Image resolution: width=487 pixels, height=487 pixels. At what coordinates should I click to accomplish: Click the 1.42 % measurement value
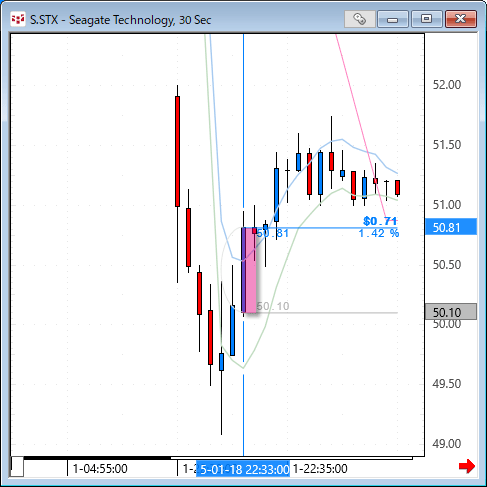[x=379, y=233]
